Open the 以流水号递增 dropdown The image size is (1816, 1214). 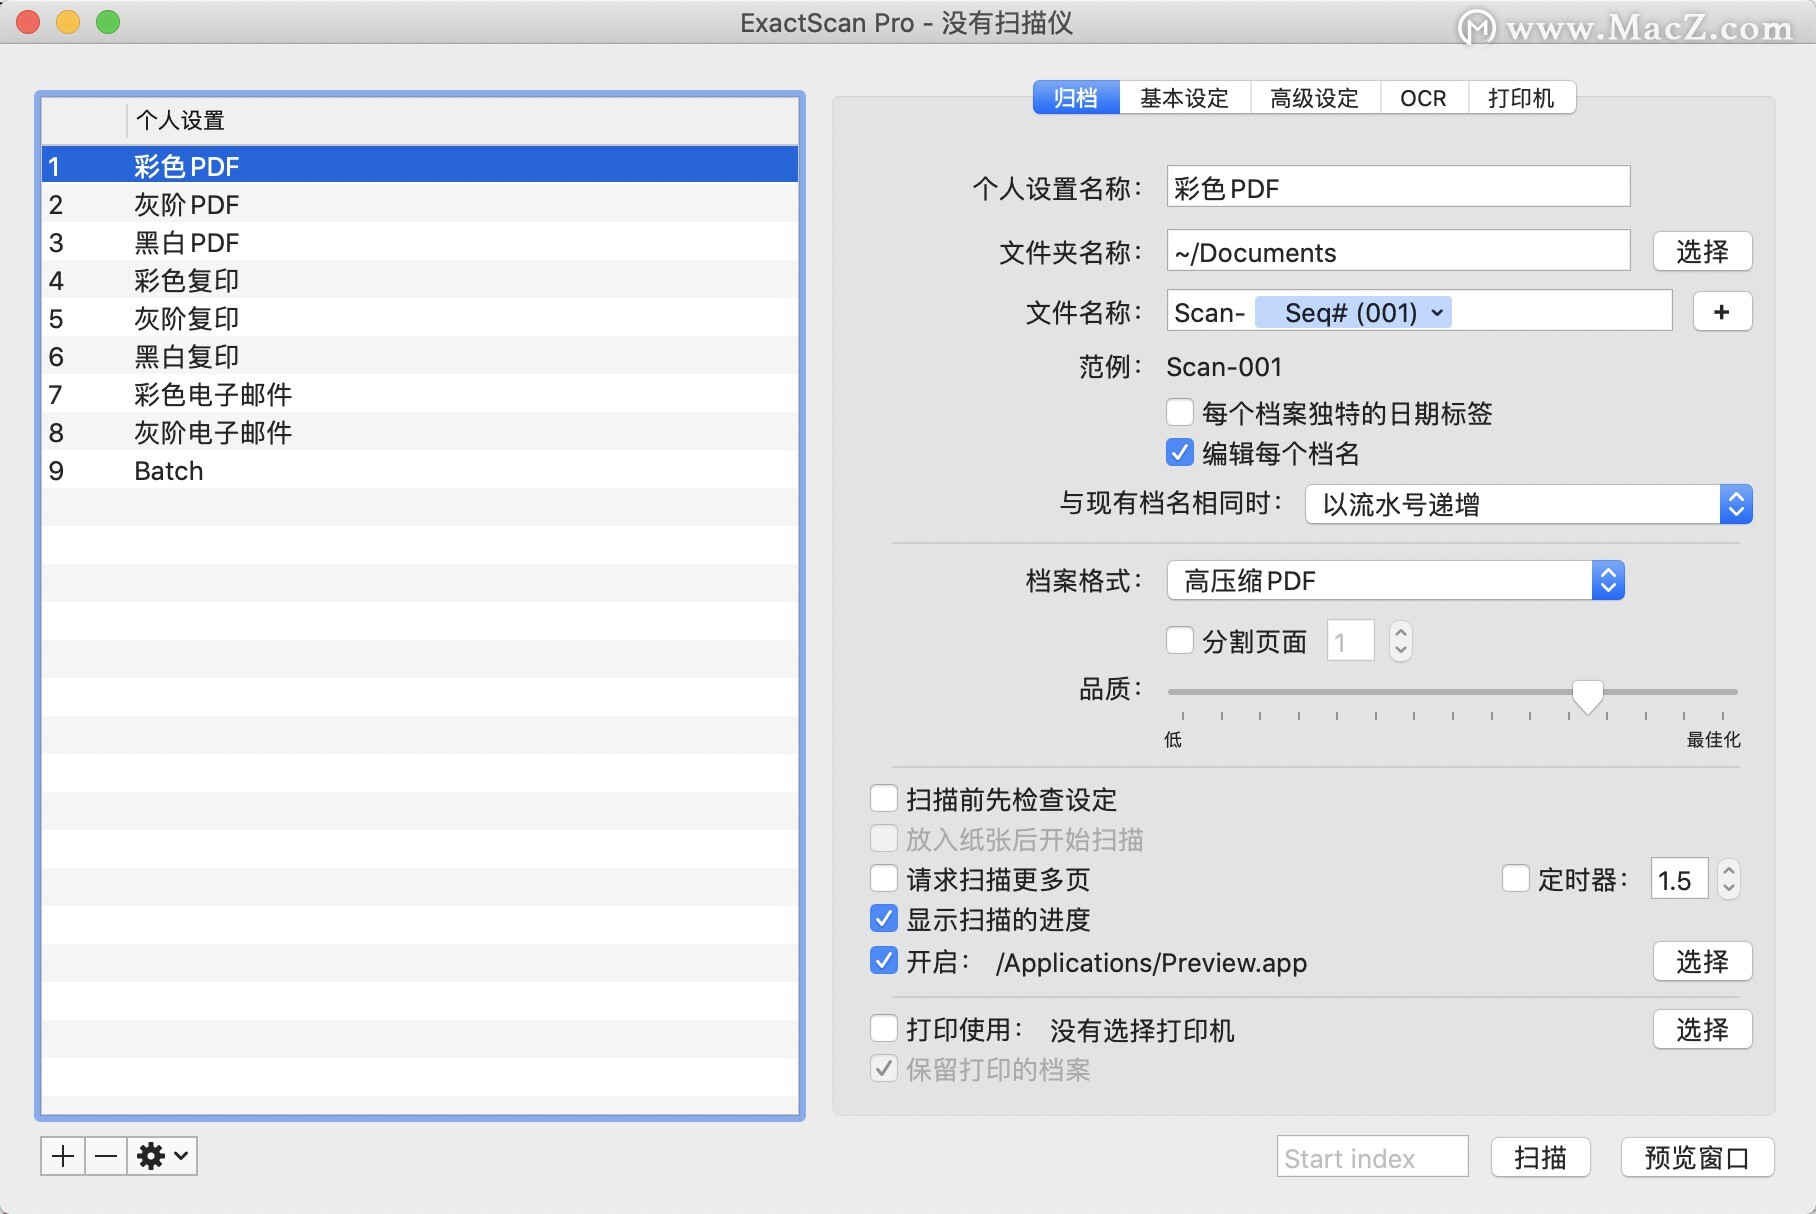tap(1528, 504)
